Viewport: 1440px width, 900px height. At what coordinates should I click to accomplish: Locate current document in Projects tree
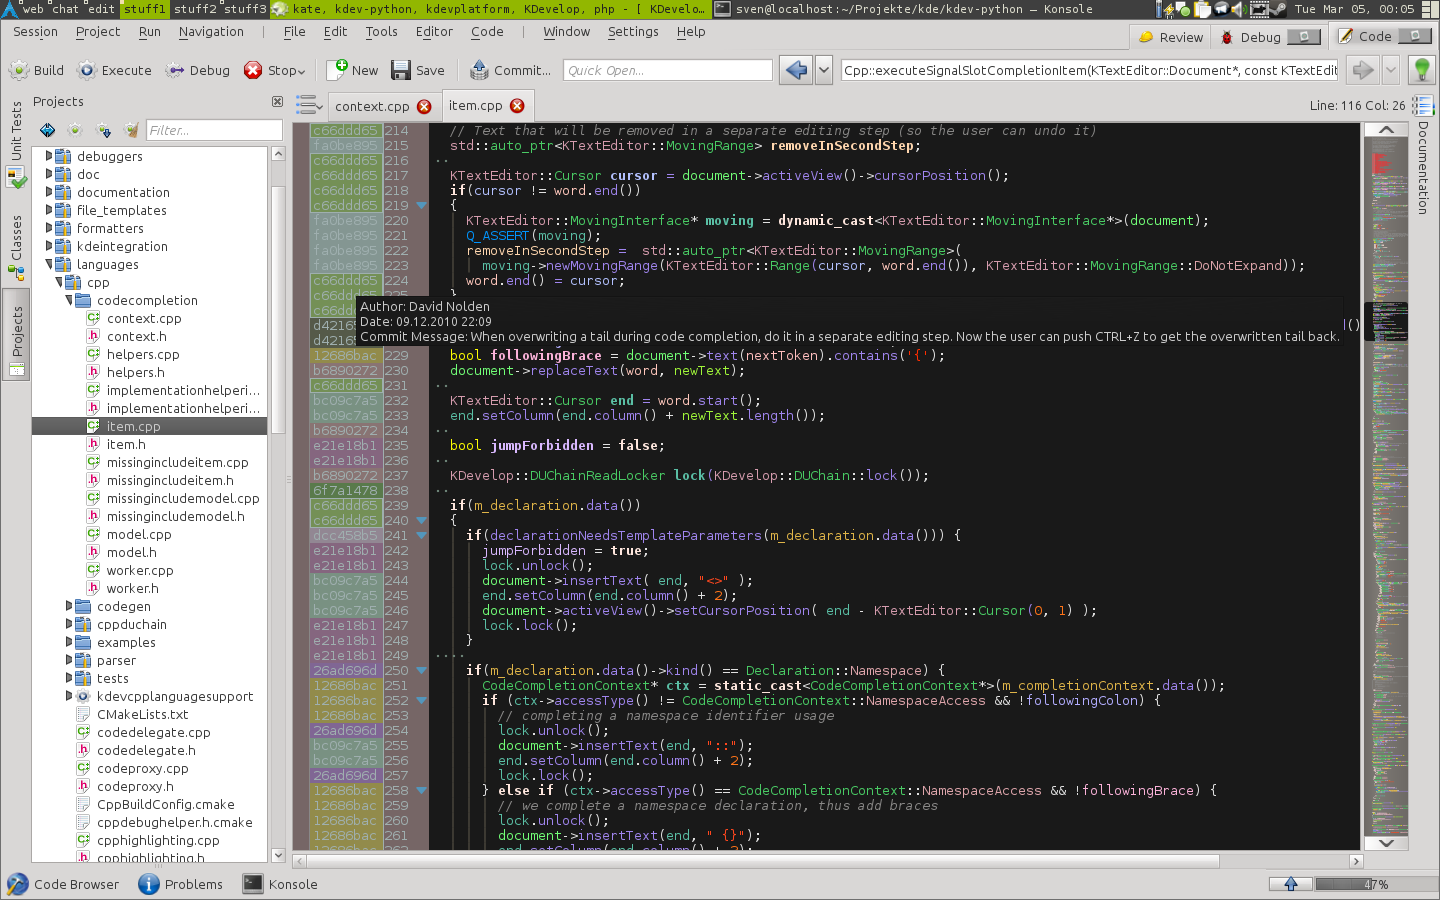[x=47, y=130]
